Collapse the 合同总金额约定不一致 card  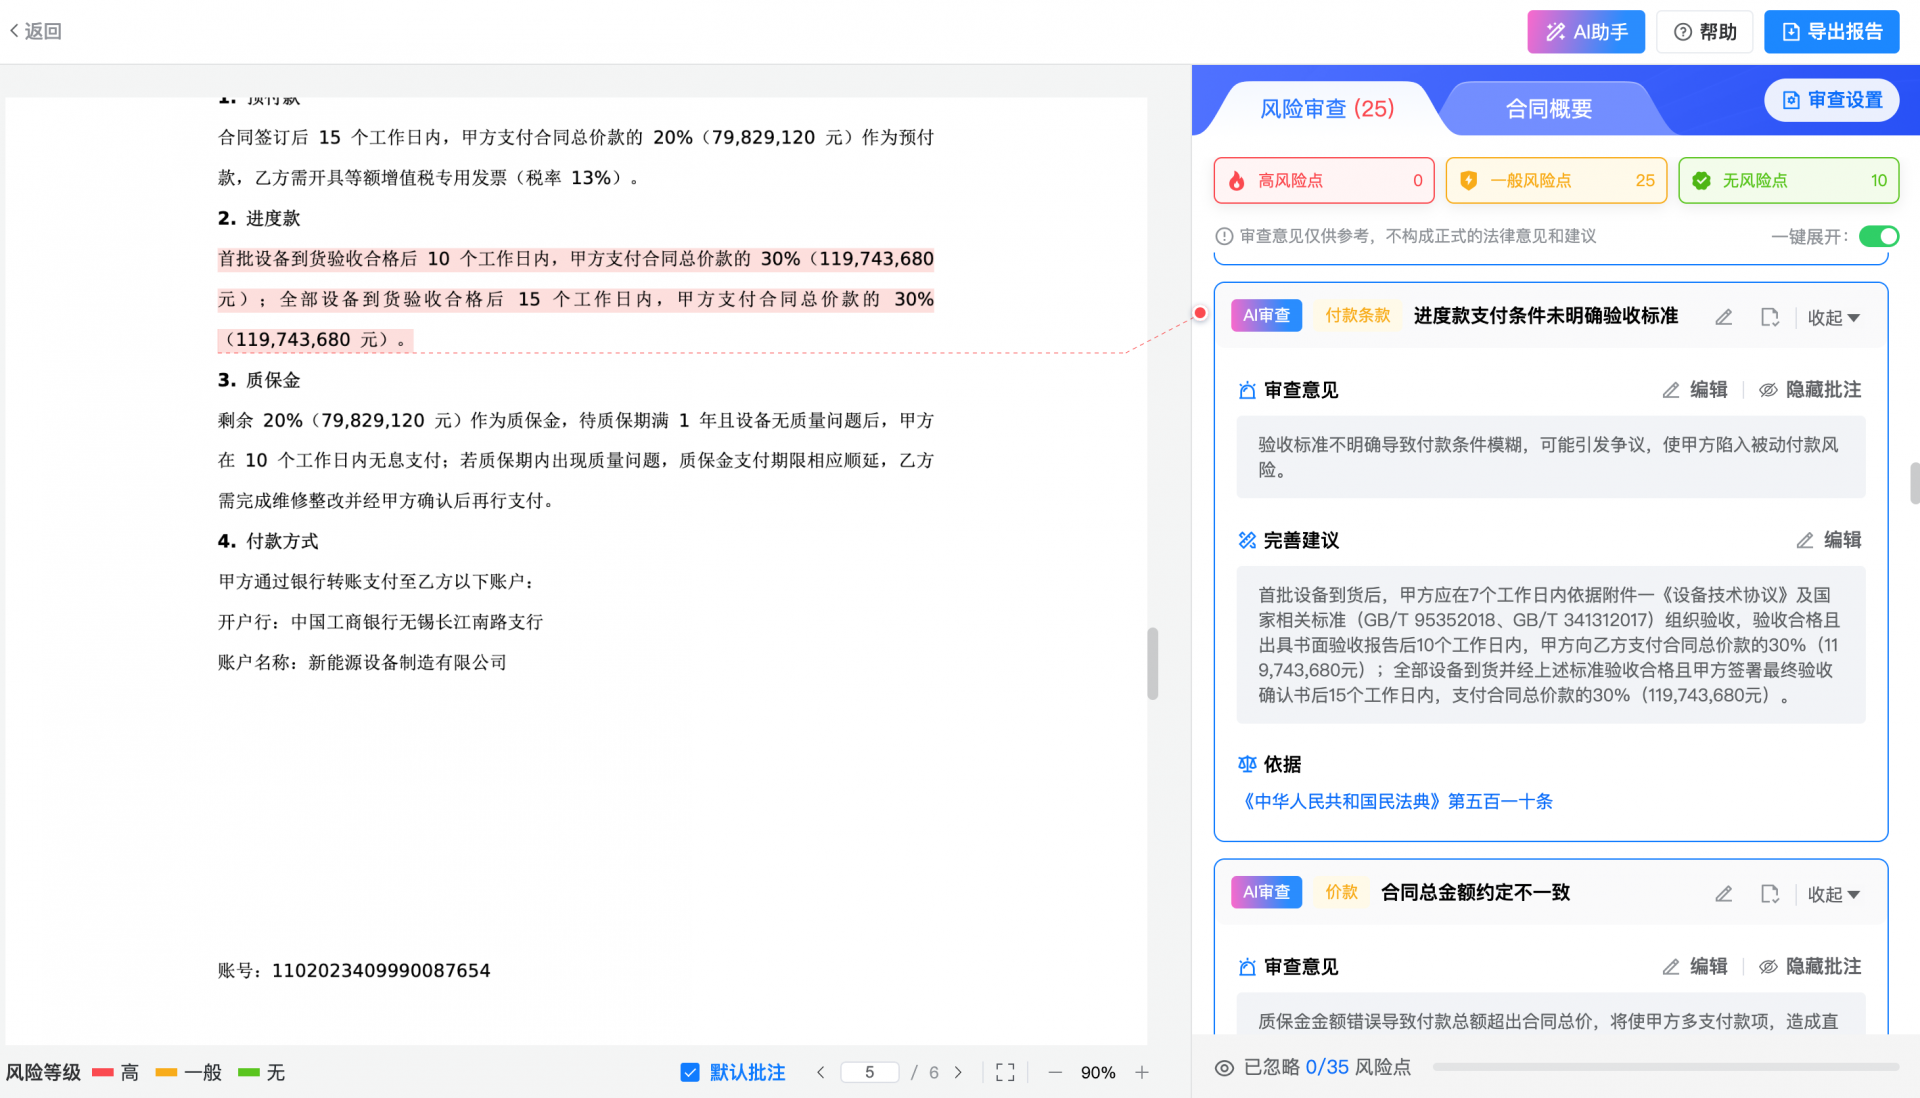(x=1834, y=894)
